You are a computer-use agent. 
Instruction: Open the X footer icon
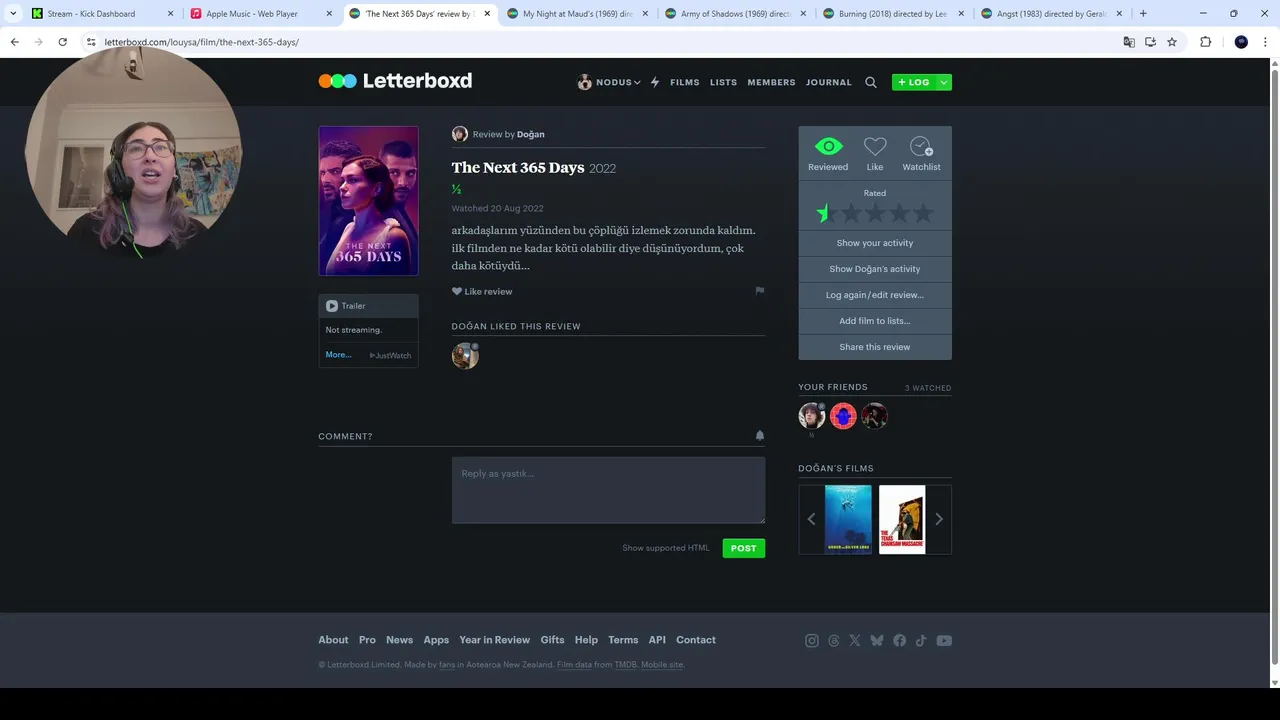click(x=855, y=641)
